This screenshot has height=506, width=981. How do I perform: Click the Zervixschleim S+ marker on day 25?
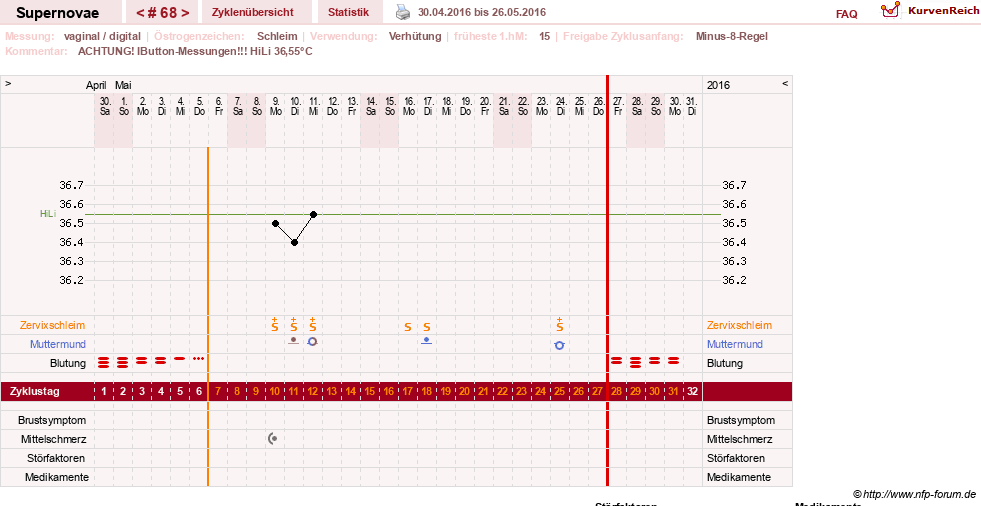(559, 325)
